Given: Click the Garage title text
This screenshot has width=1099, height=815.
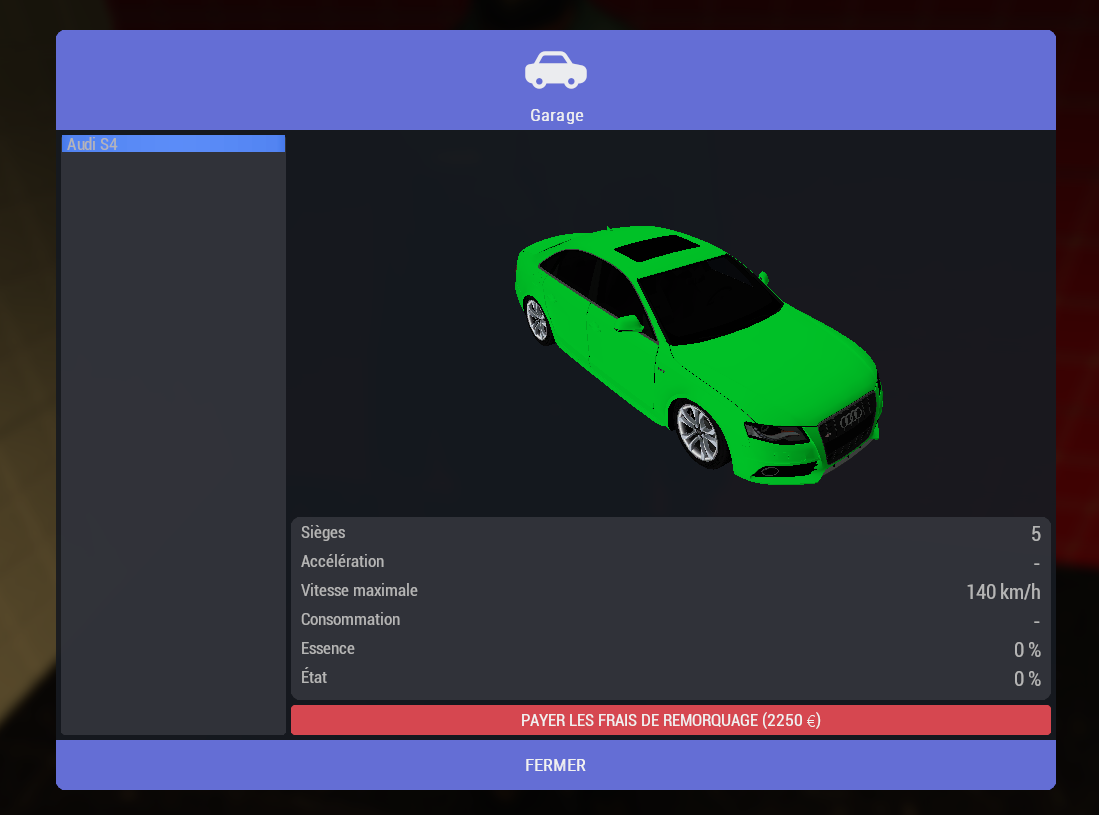Looking at the screenshot, I should tap(556, 115).
